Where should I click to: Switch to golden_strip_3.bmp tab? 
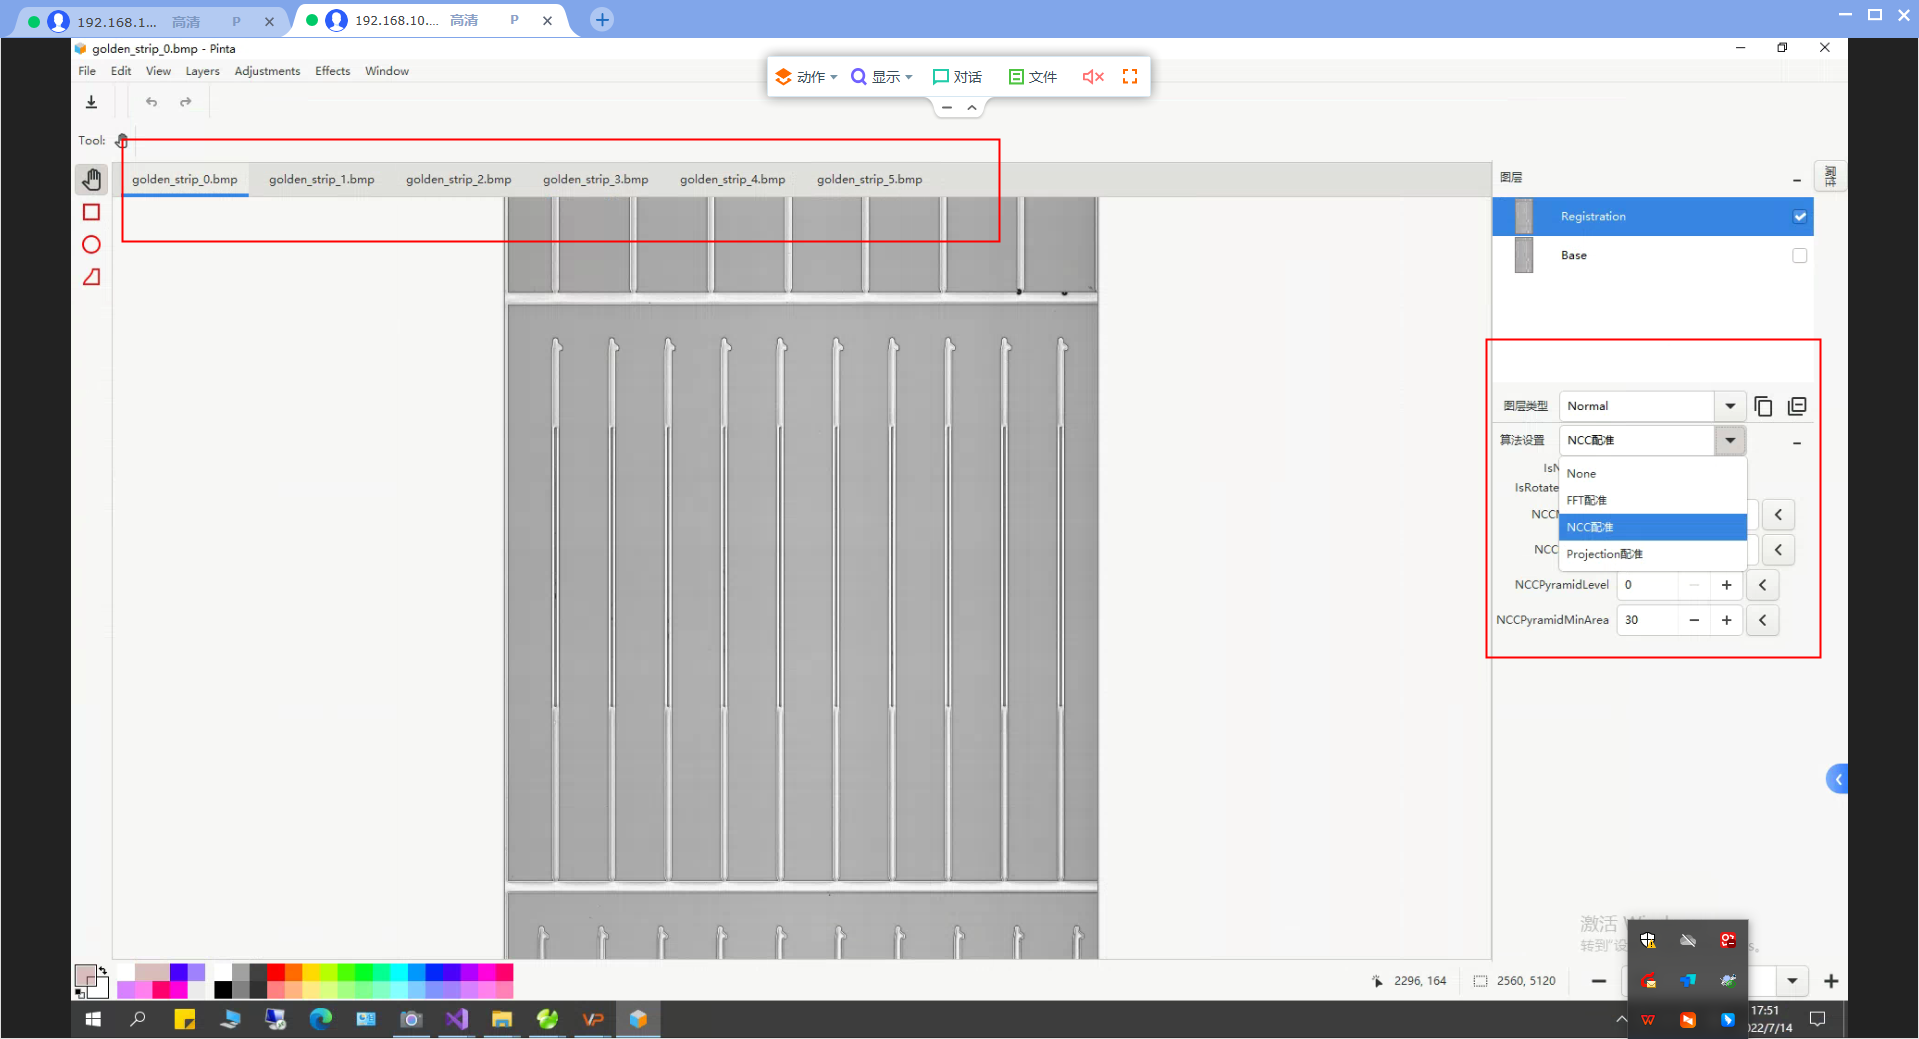pyautogui.click(x=596, y=180)
